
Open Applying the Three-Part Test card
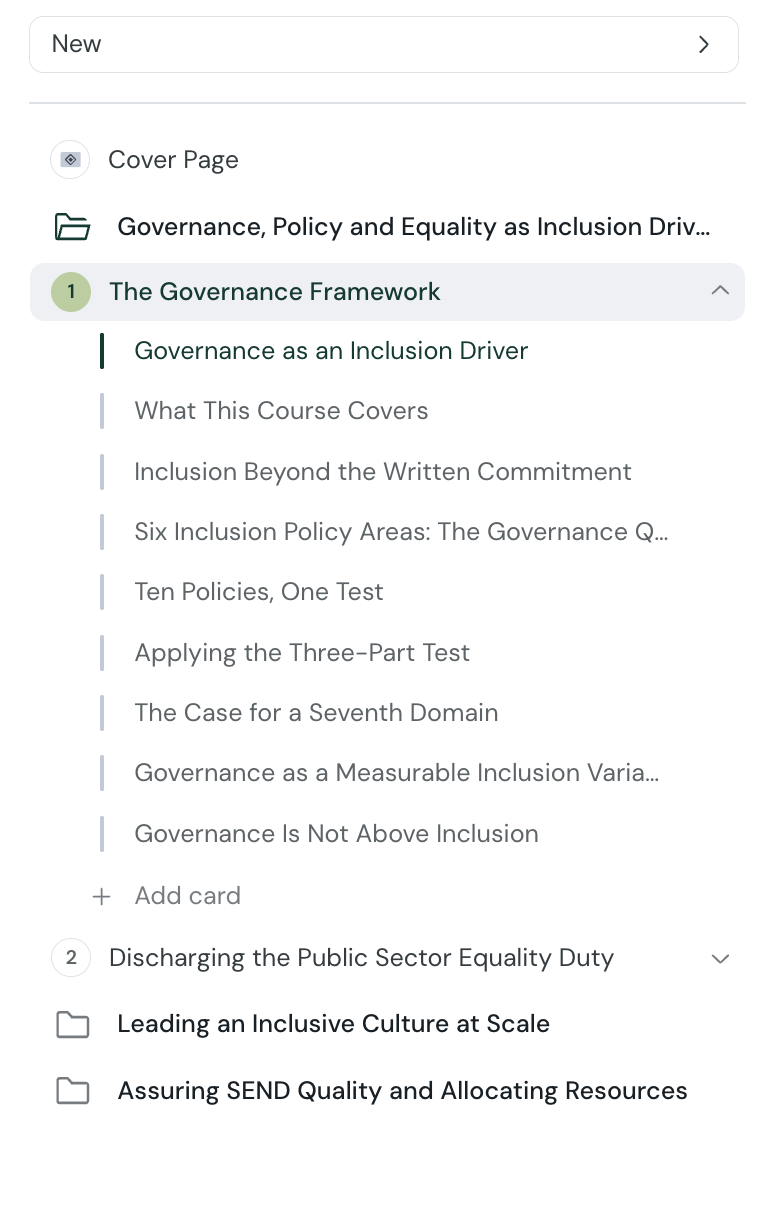[x=302, y=653]
